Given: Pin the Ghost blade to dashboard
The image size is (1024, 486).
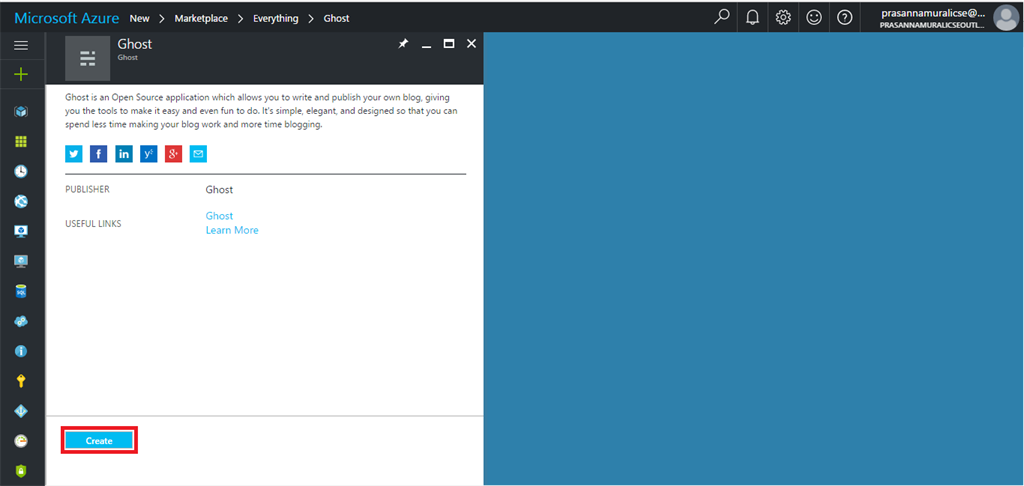Looking at the screenshot, I should [x=403, y=43].
